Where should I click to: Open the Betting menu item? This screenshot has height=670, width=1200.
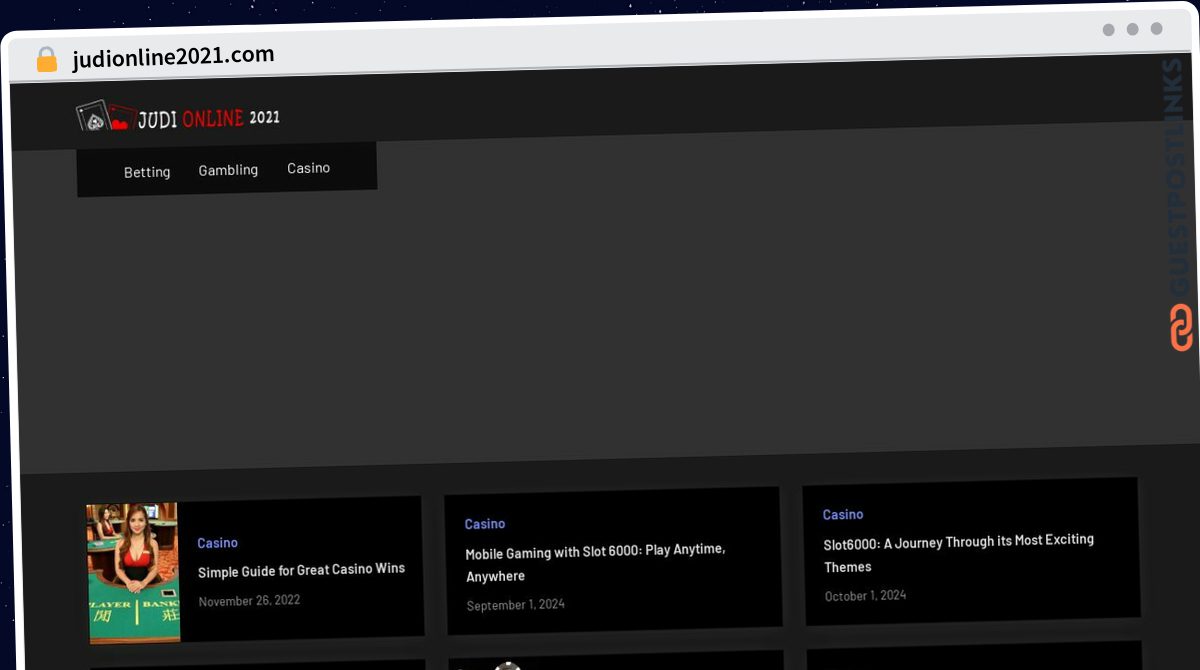click(x=147, y=172)
